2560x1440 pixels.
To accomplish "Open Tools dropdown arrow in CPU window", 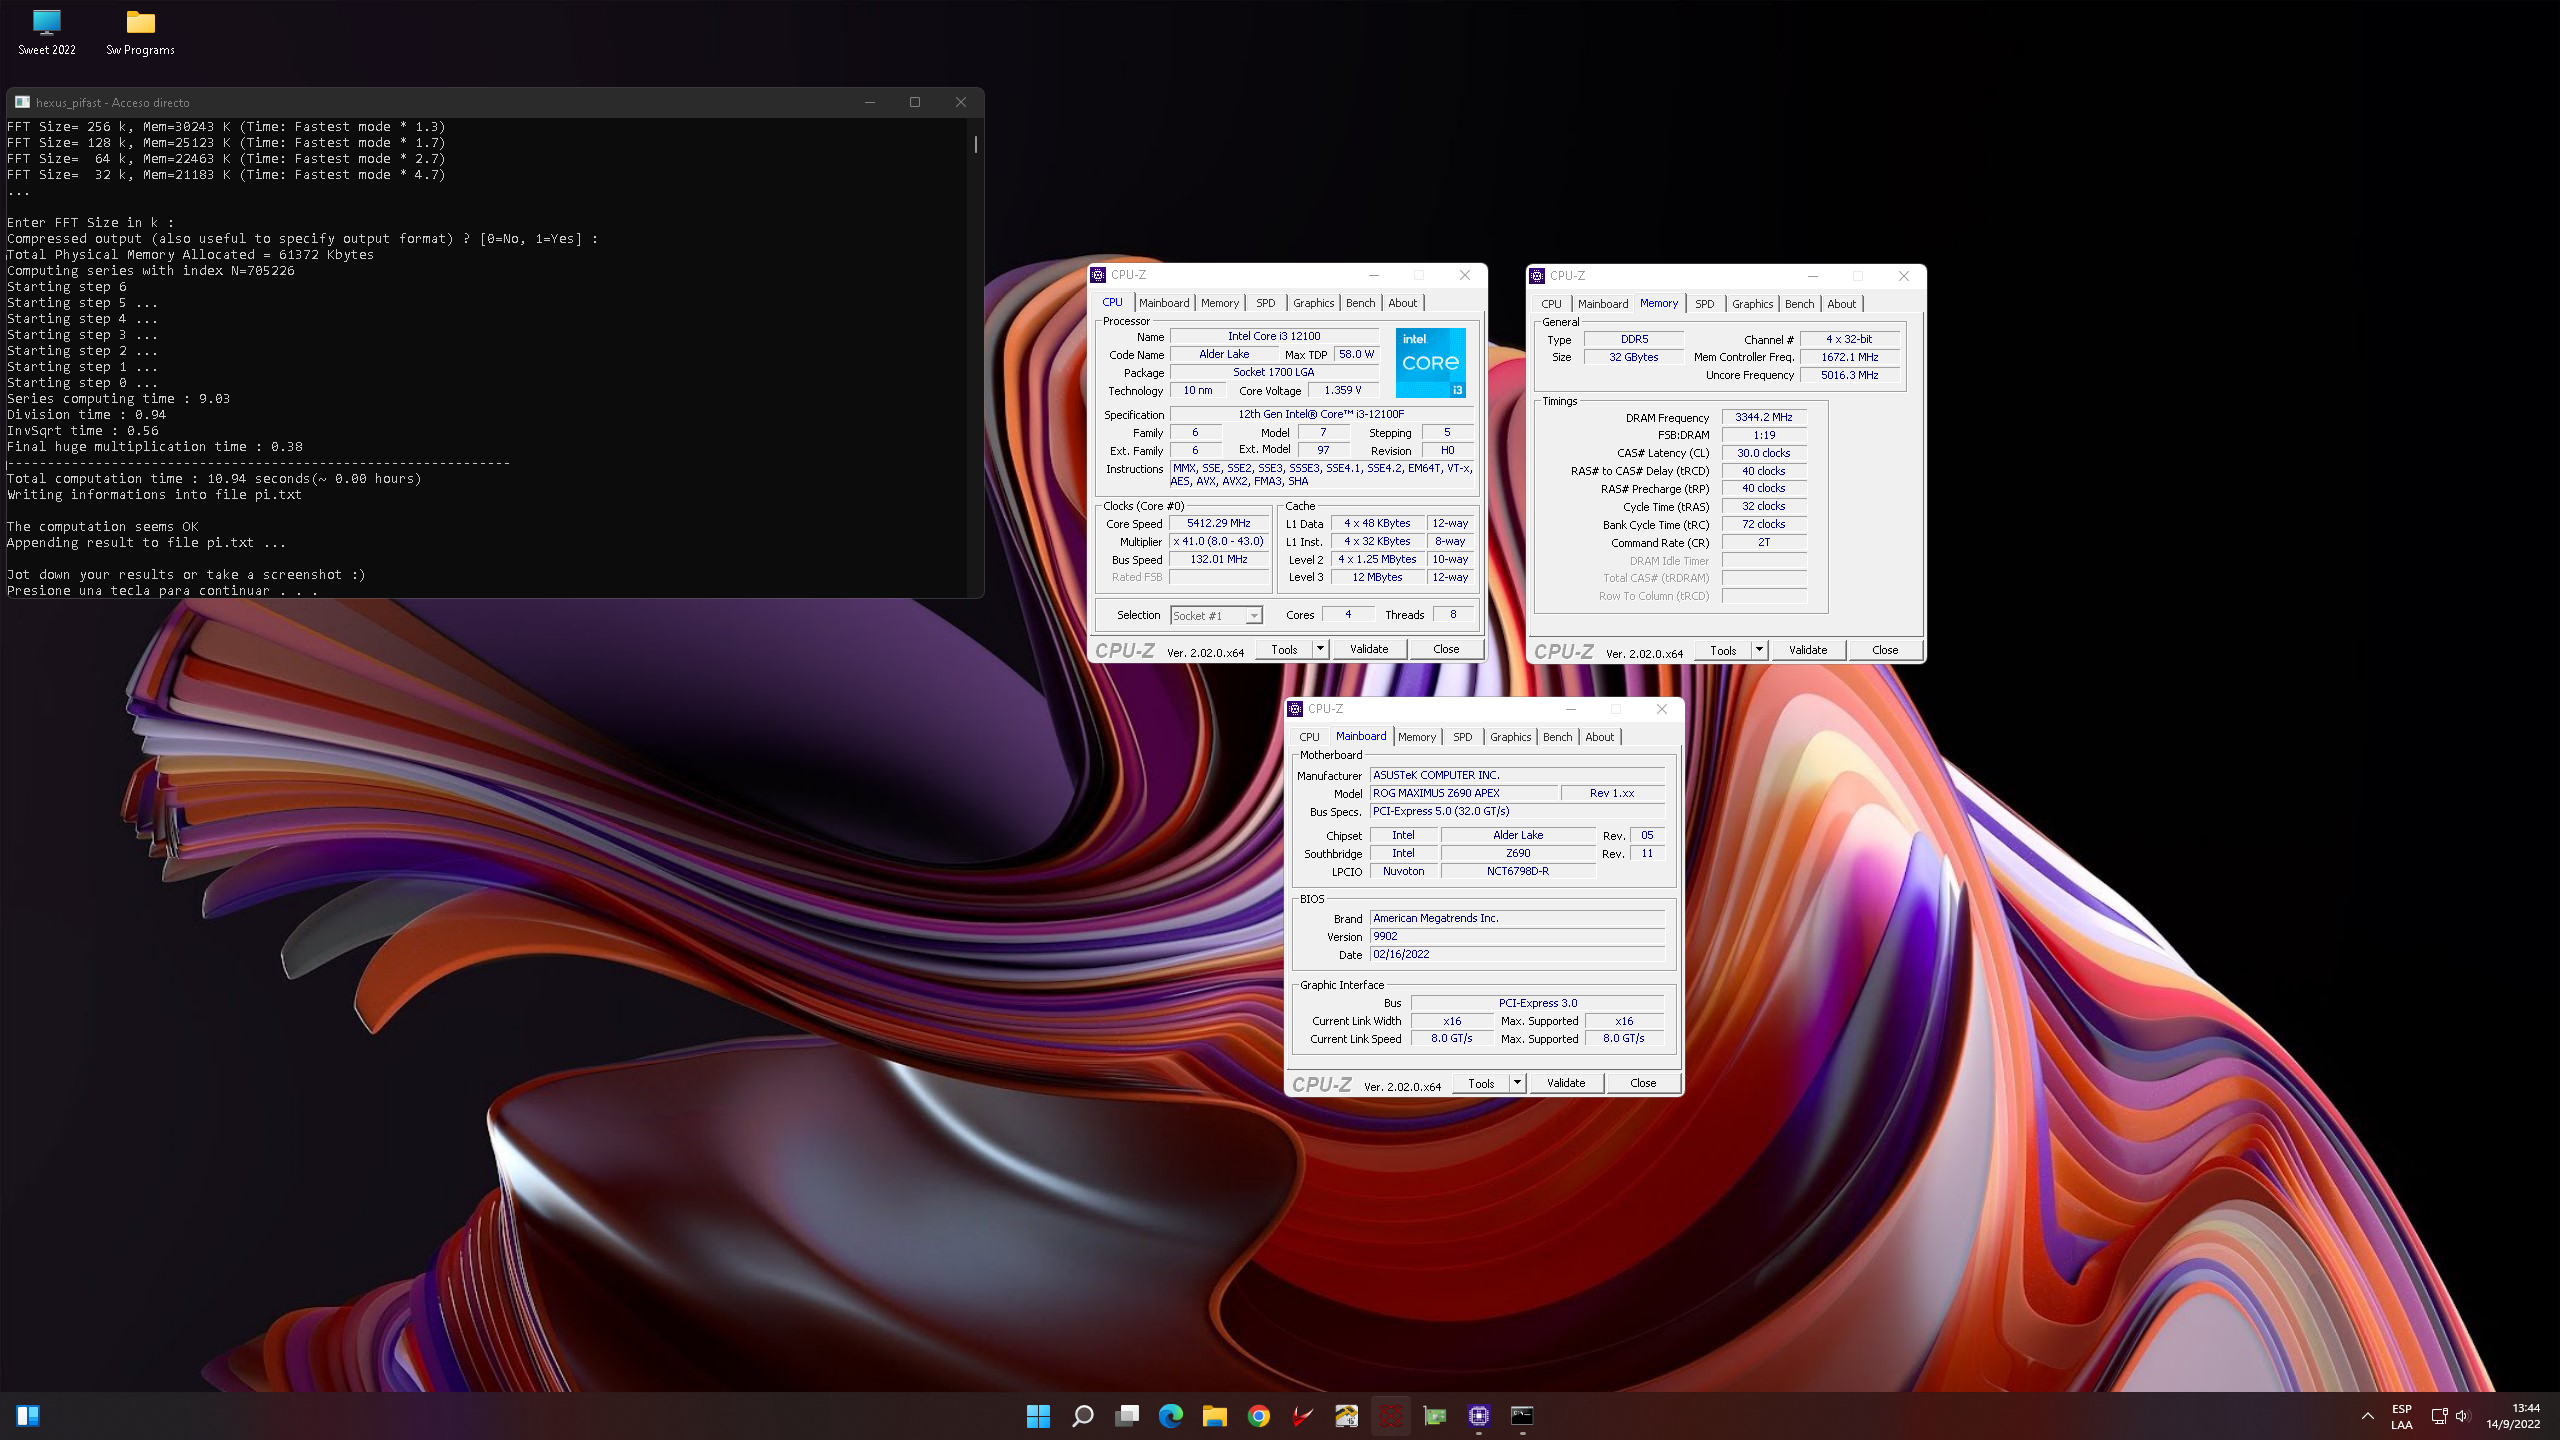I will pyautogui.click(x=1320, y=649).
